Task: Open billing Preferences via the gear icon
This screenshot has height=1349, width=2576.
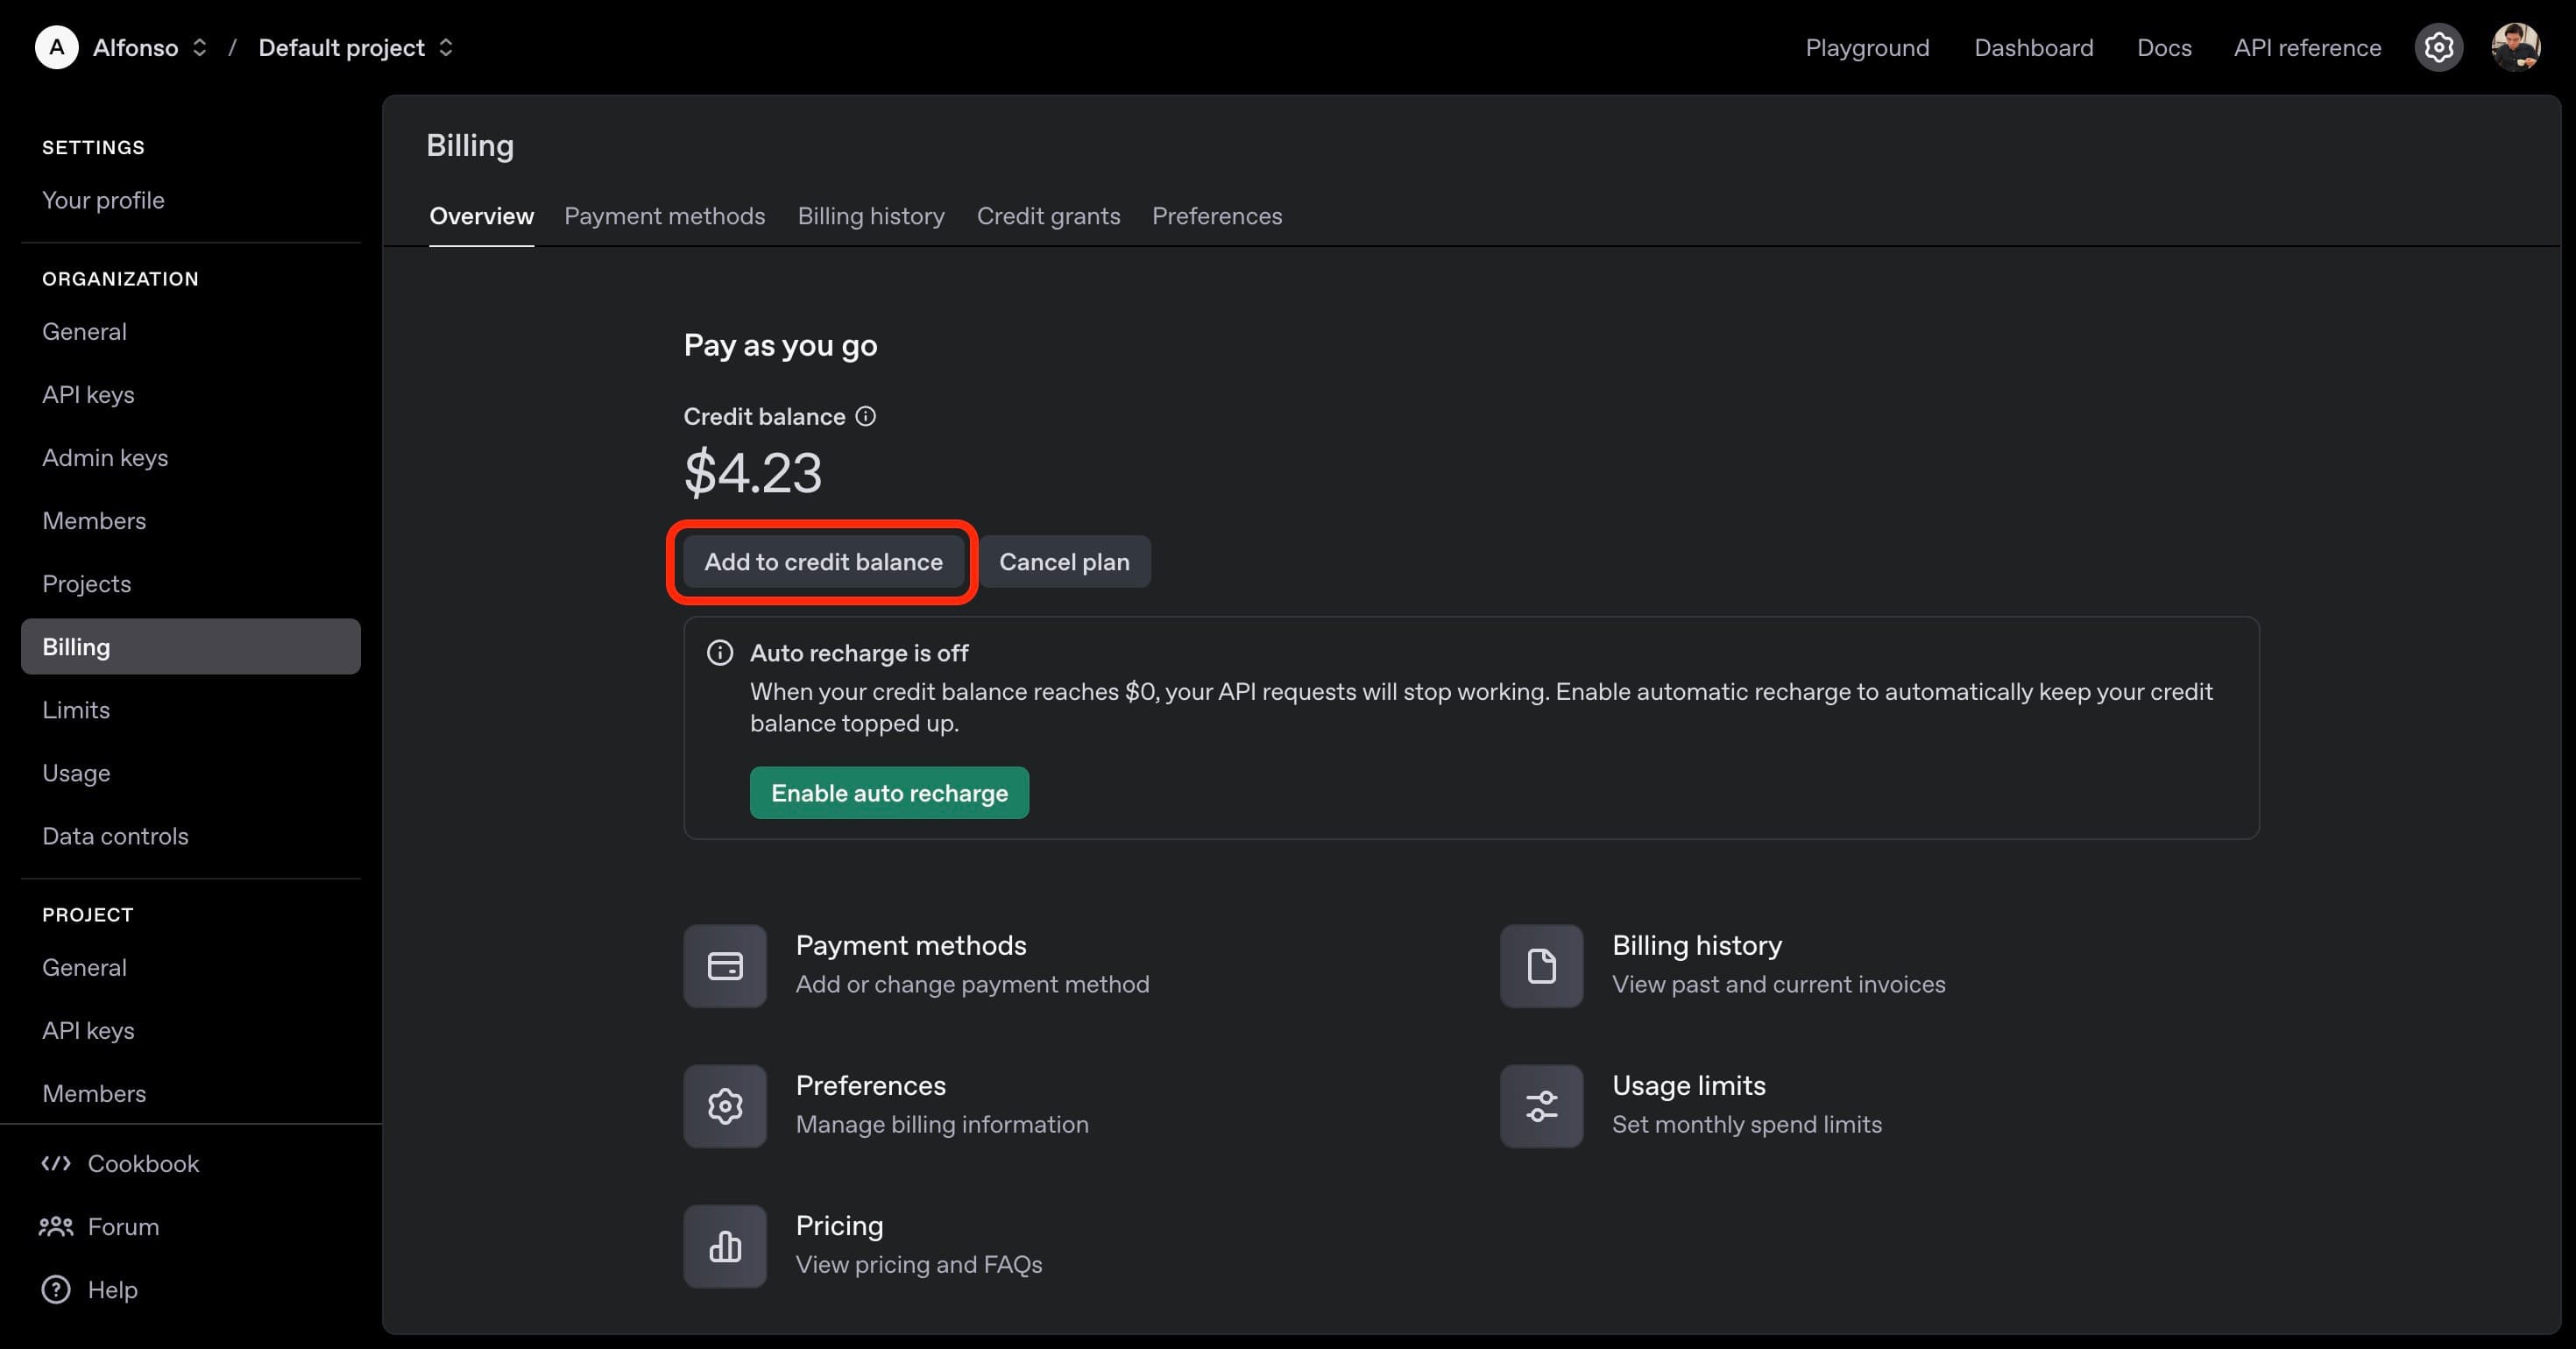Action: 724,1106
